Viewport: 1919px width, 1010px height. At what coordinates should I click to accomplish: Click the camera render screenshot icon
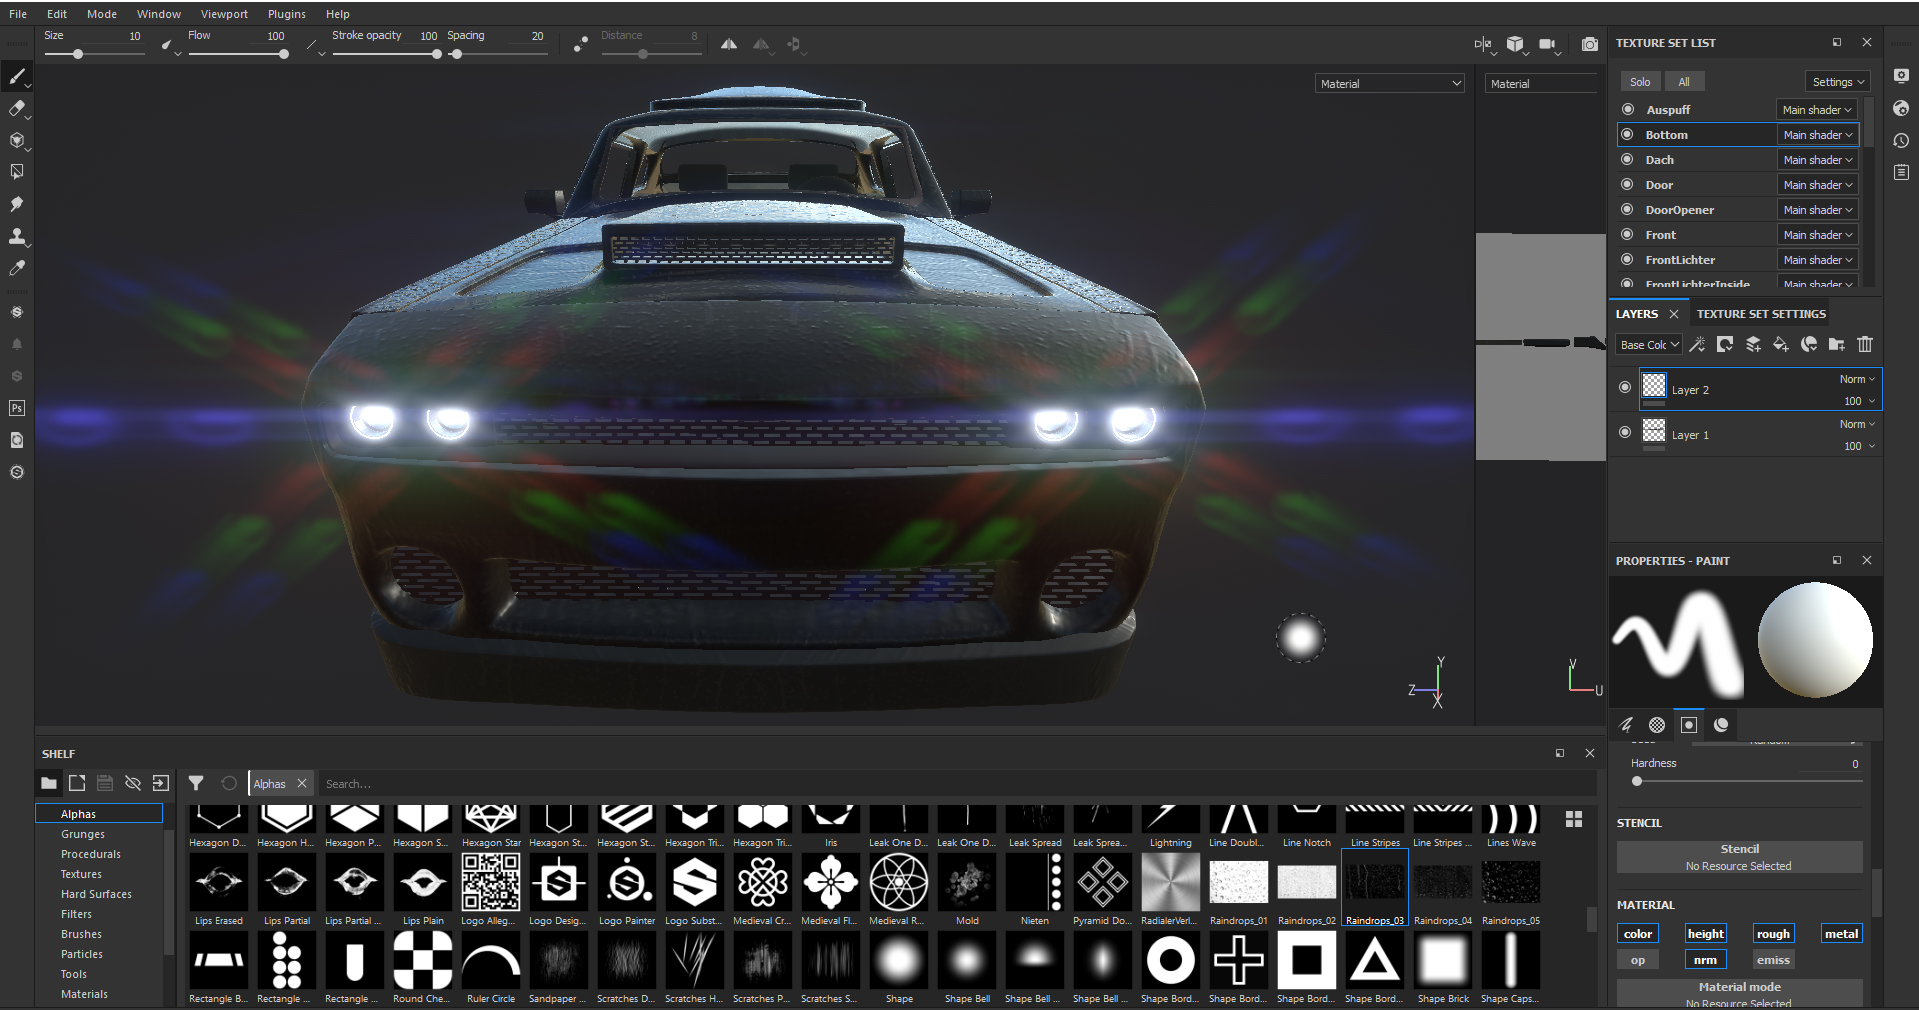(1590, 44)
